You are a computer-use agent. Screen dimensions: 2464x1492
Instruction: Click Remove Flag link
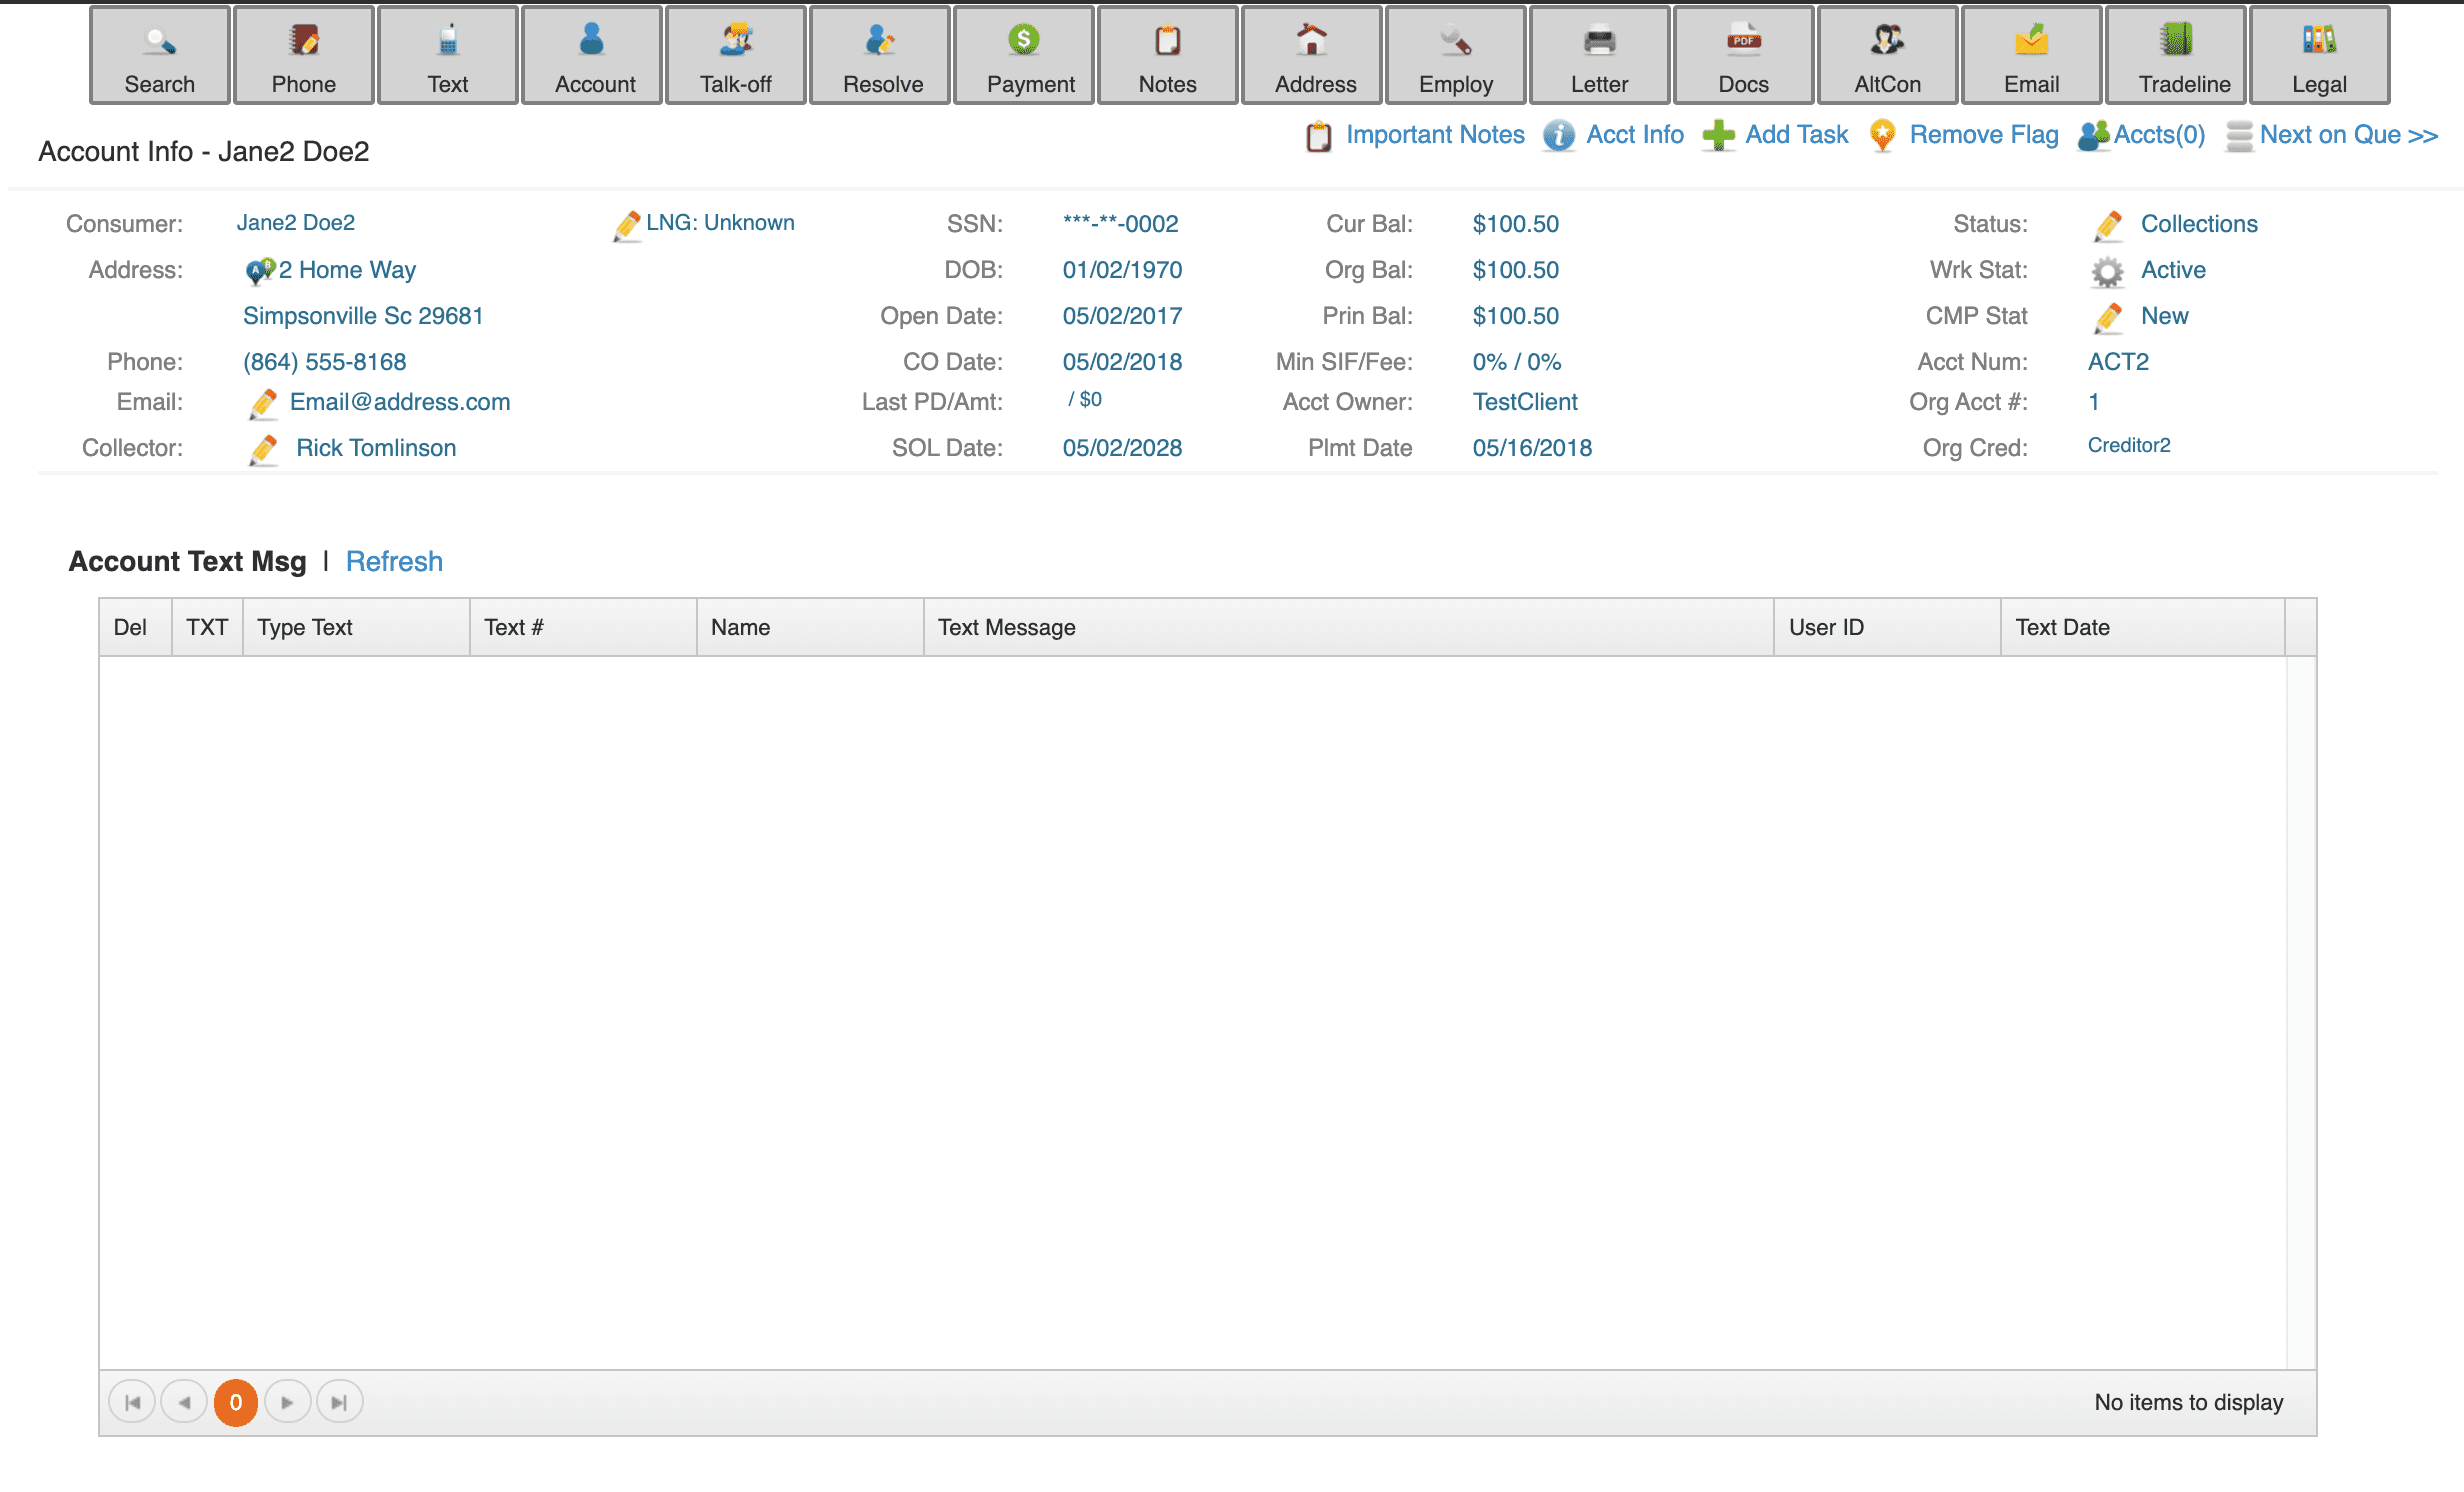click(x=1983, y=135)
